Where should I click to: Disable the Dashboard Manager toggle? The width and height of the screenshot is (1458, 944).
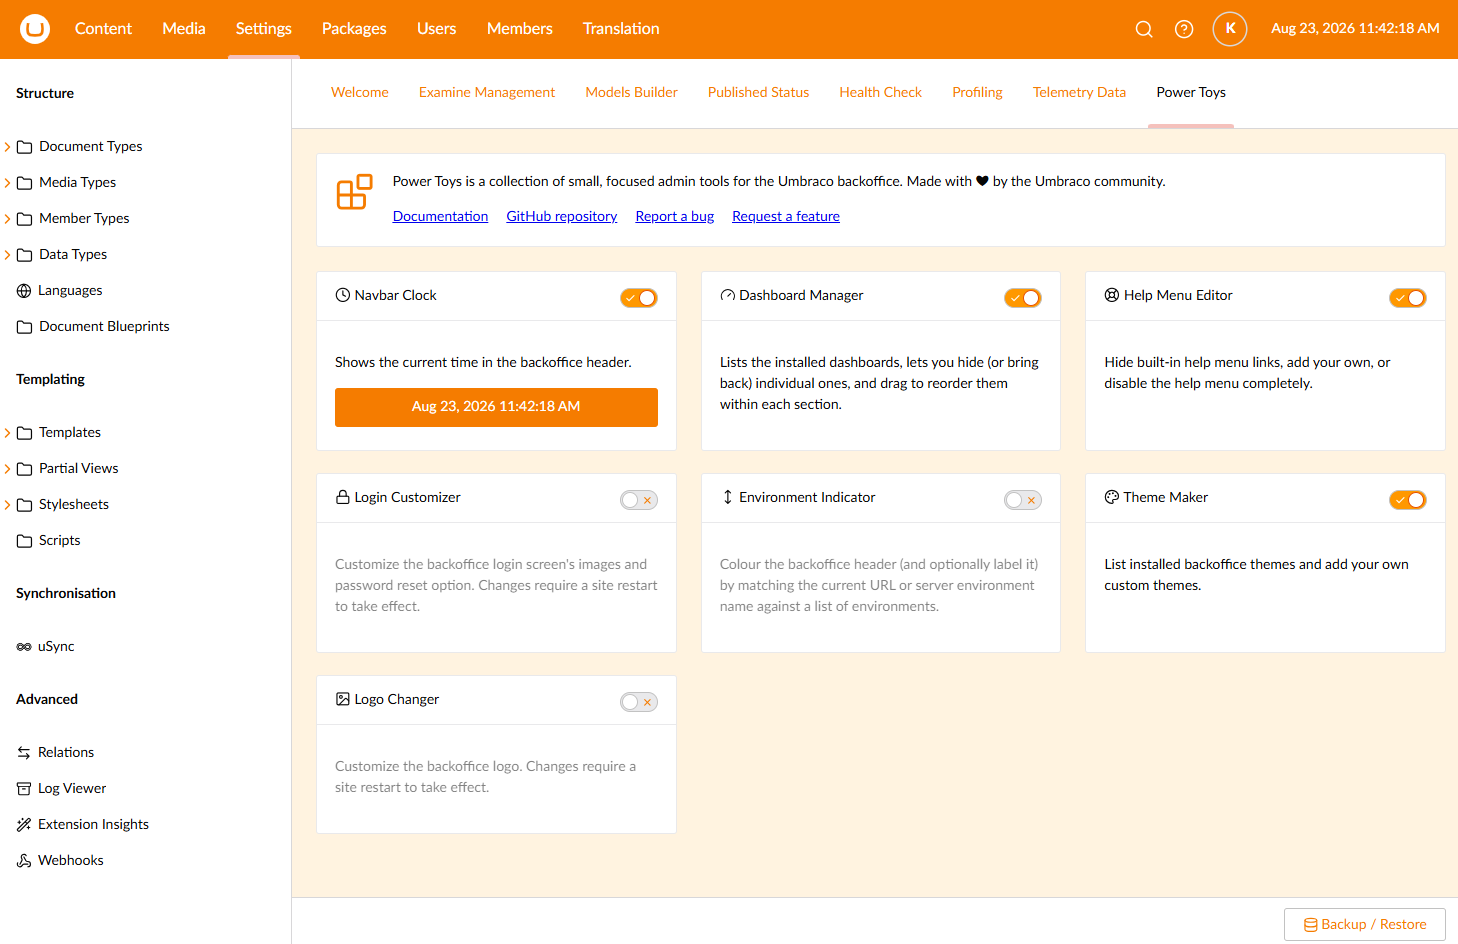[1023, 298]
